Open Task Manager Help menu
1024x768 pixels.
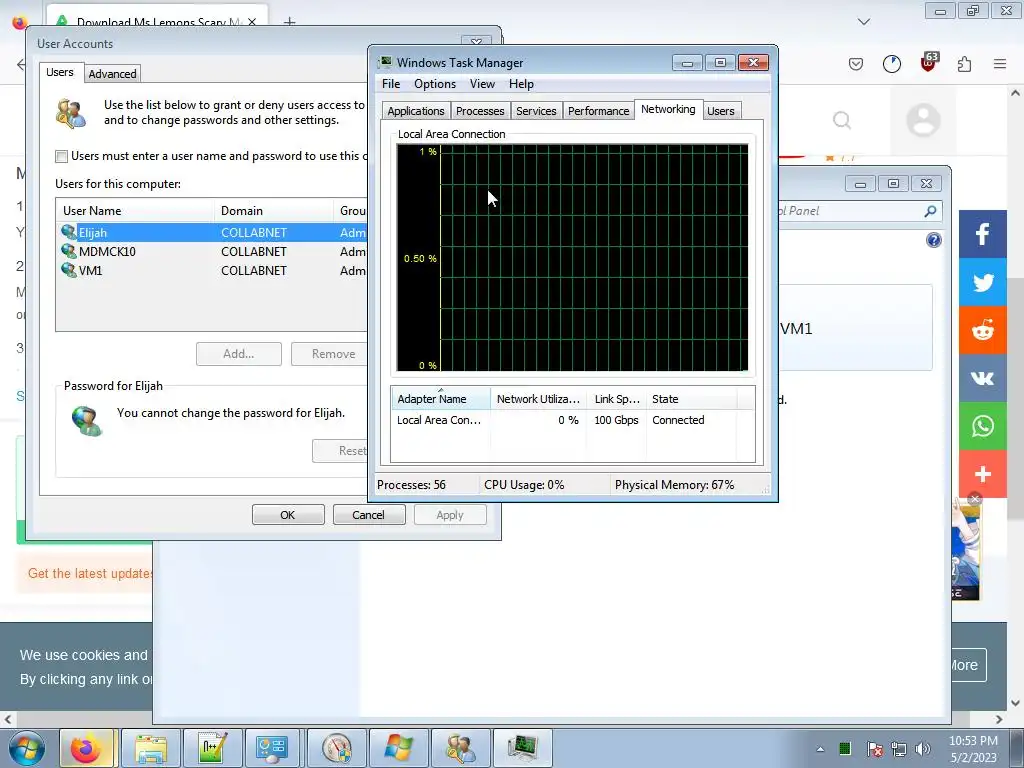[x=521, y=84]
